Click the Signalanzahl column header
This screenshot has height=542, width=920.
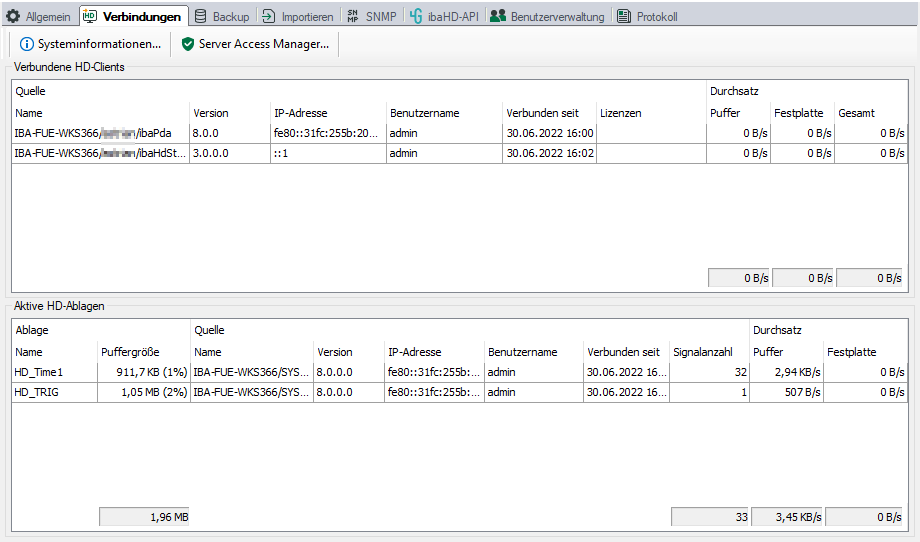tap(702, 352)
